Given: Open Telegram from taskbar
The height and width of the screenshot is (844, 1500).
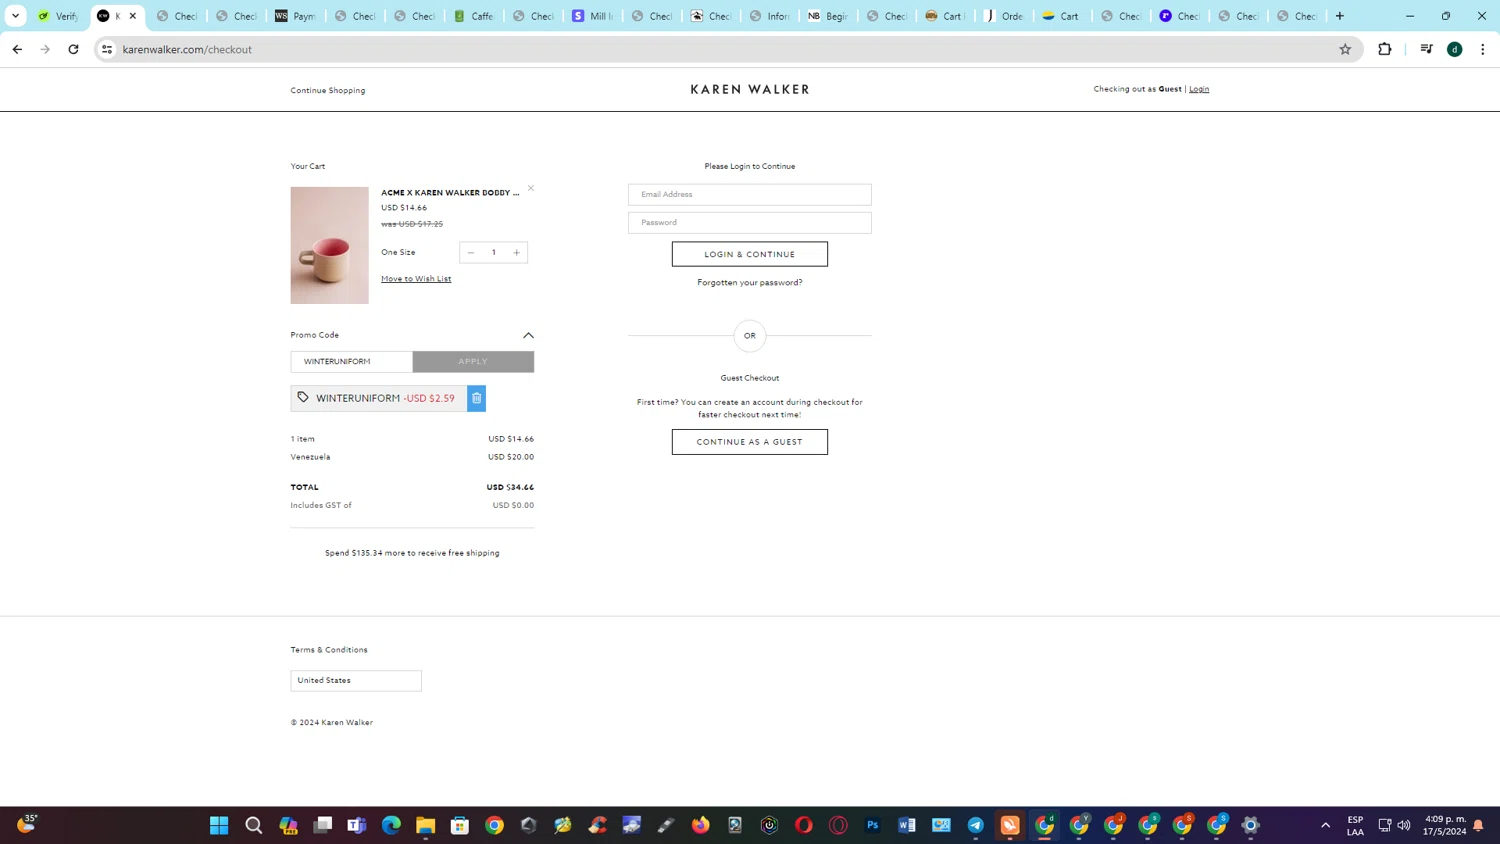Looking at the screenshot, I should (x=976, y=825).
